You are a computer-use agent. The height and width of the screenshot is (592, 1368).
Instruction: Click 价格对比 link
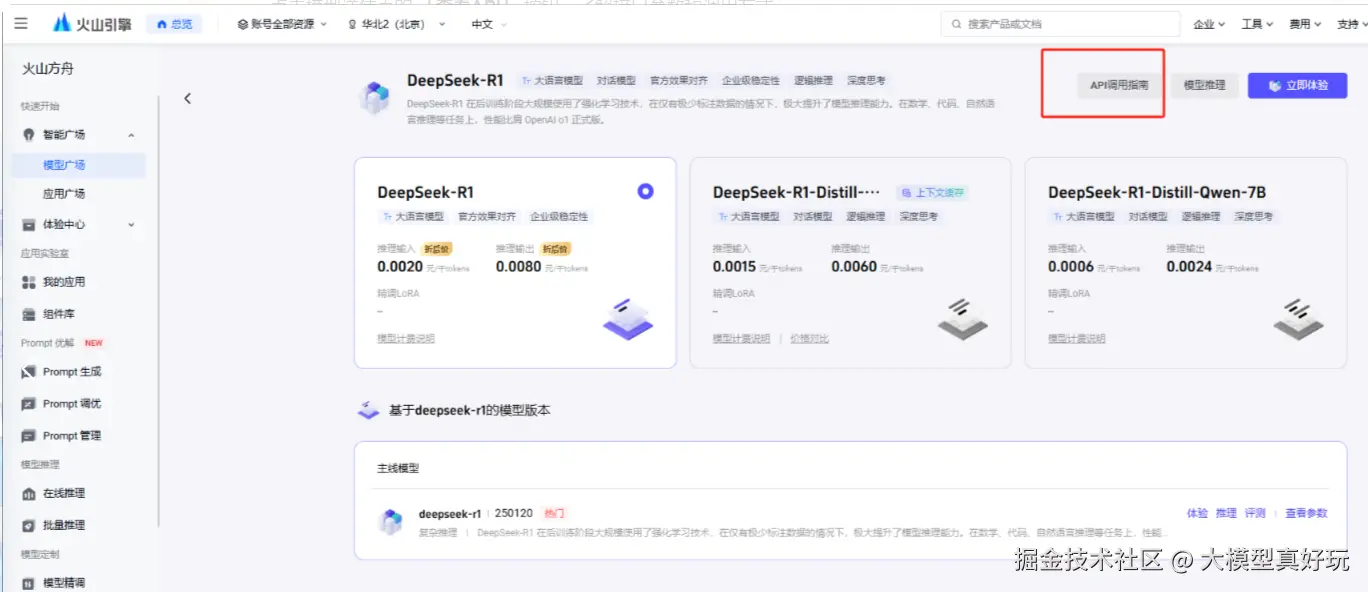810,339
